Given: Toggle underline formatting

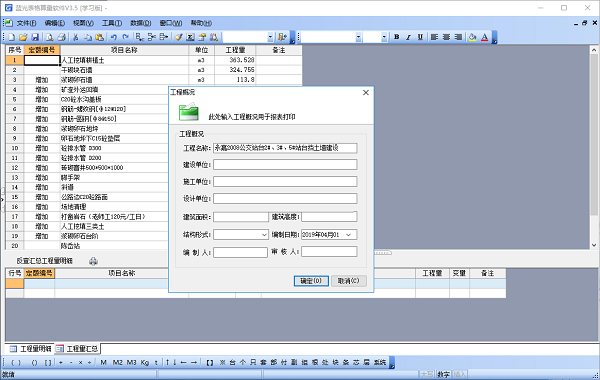Looking at the screenshot, I should [x=420, y=37].
